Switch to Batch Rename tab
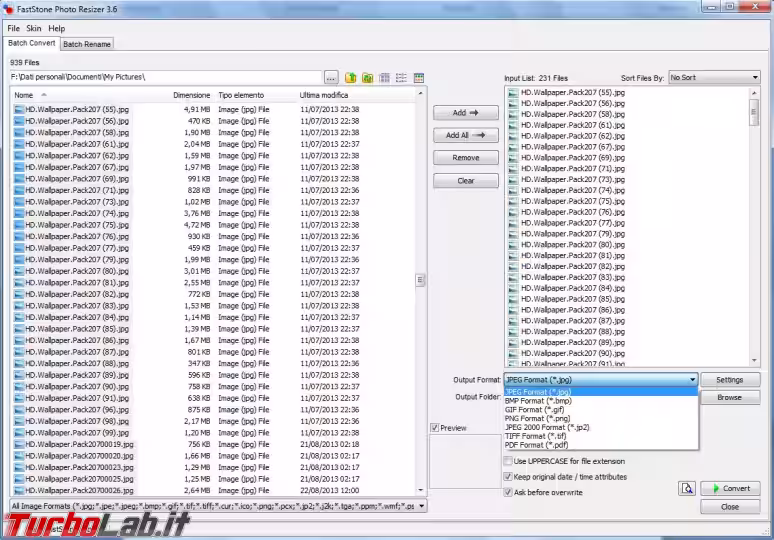The width and height of the screenshot is (774, 540). 87,44
